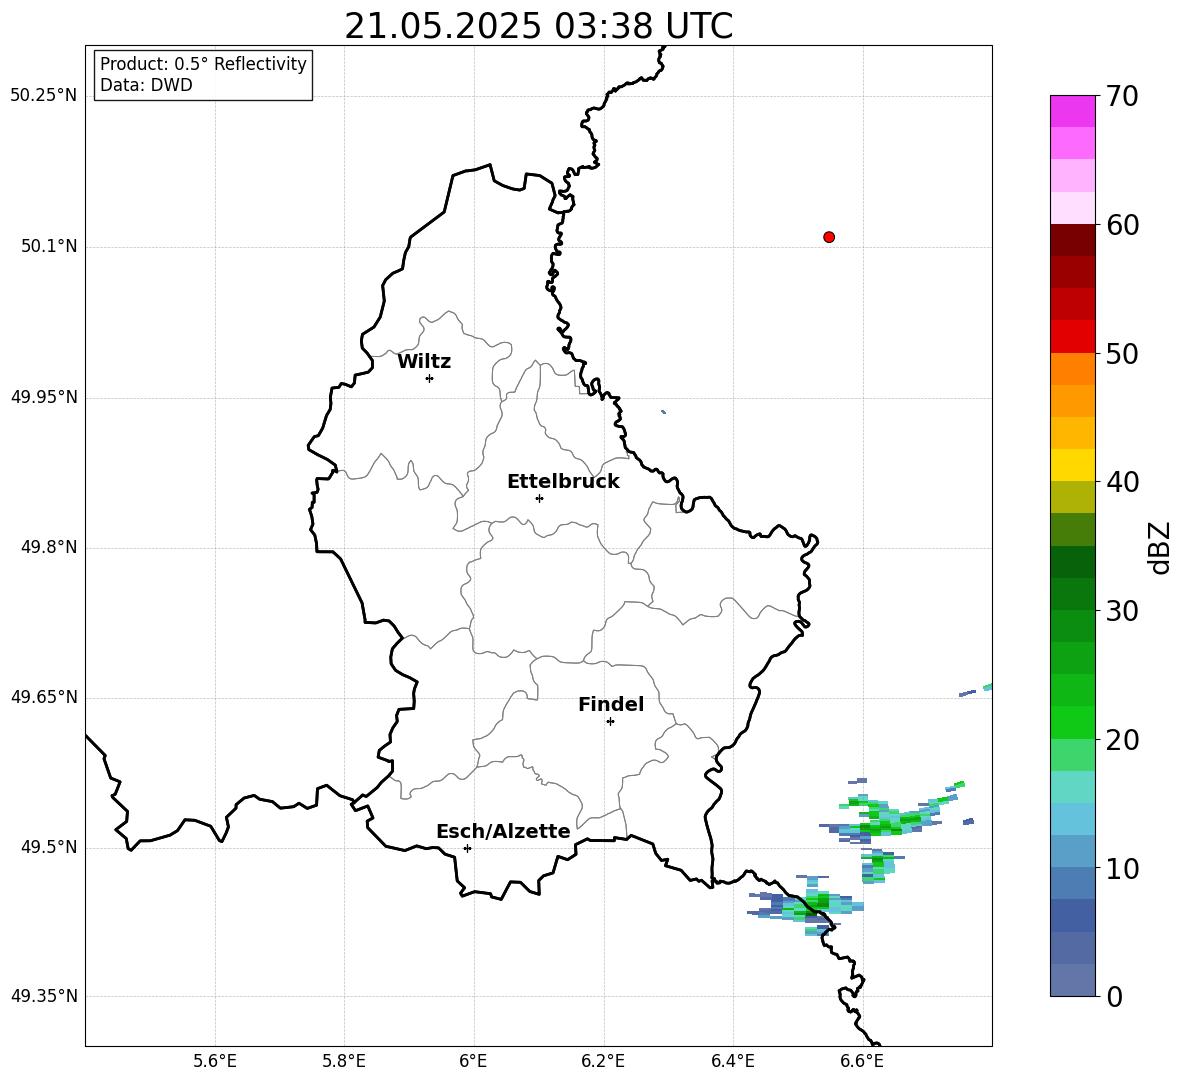Click the colorbar tick label 60

(x=1122, y=225)
